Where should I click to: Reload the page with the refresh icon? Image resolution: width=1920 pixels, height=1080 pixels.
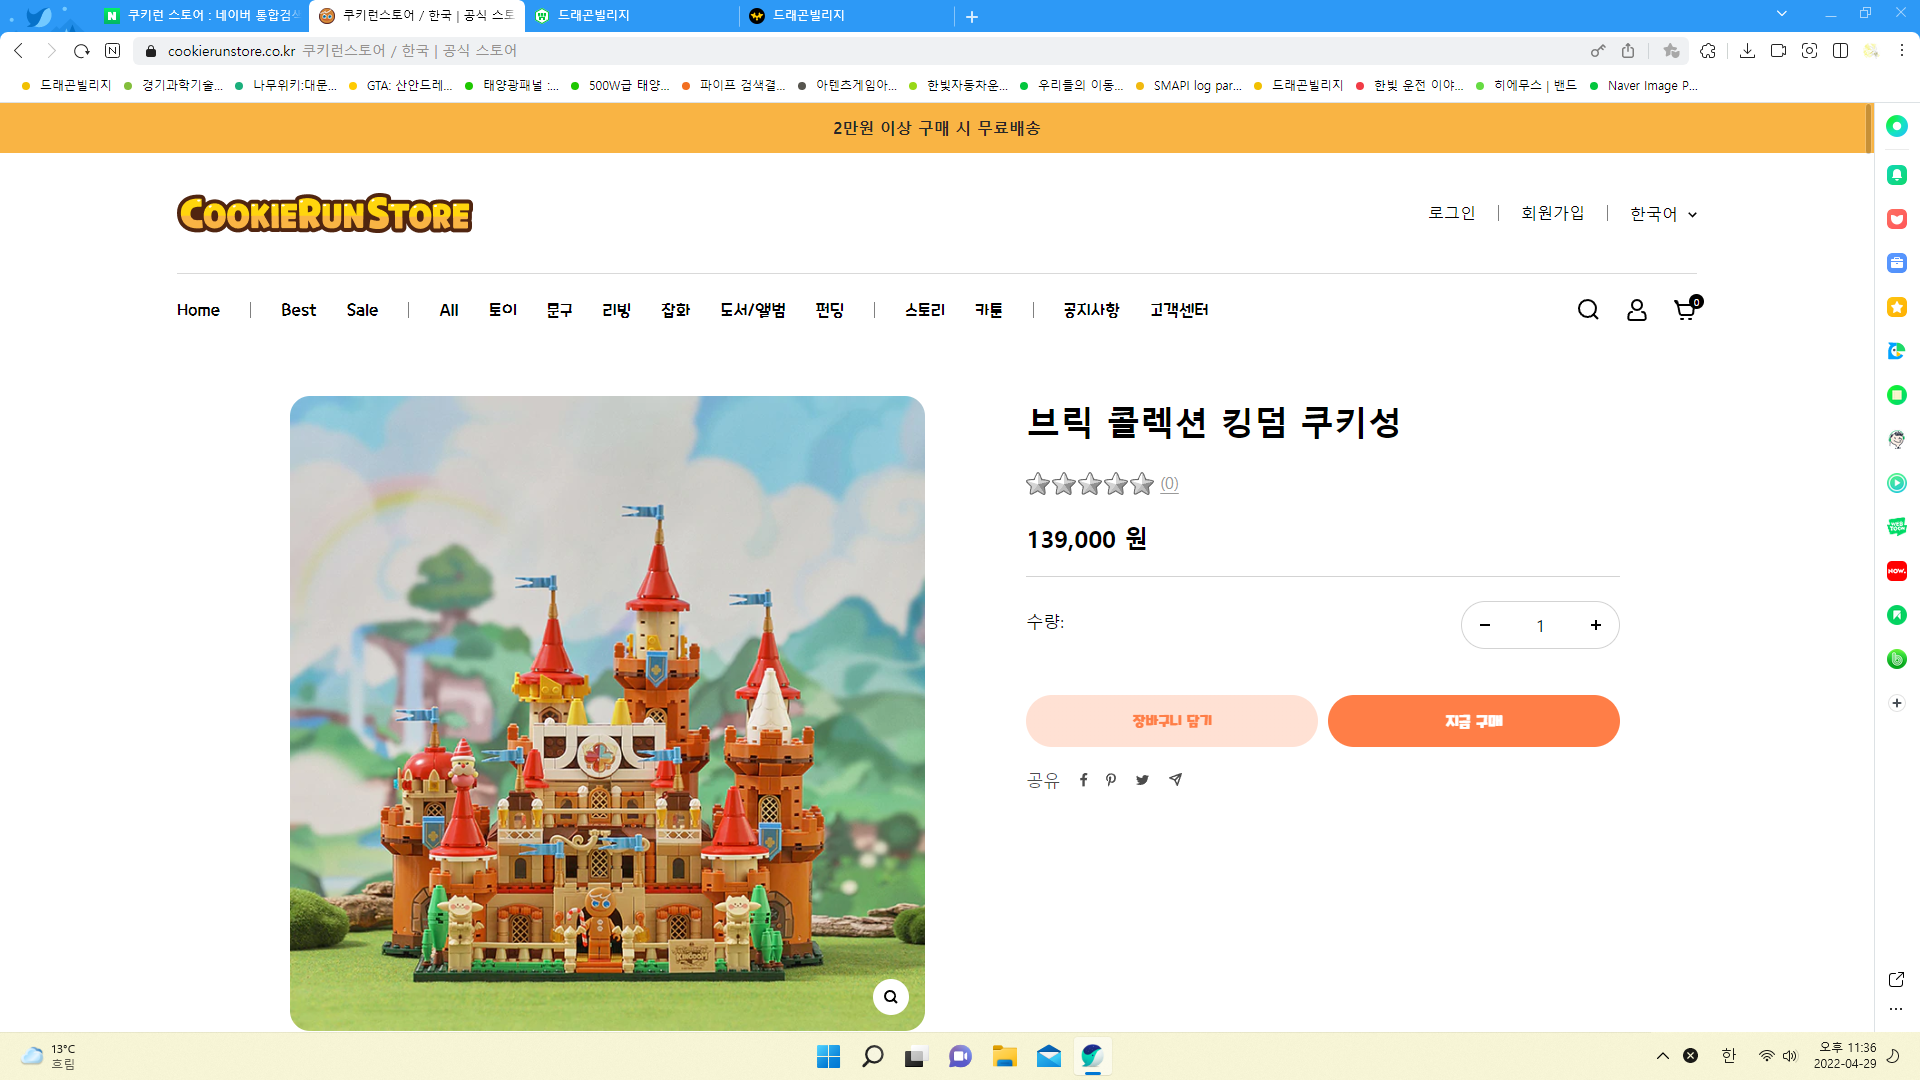(x=82, y=51)
